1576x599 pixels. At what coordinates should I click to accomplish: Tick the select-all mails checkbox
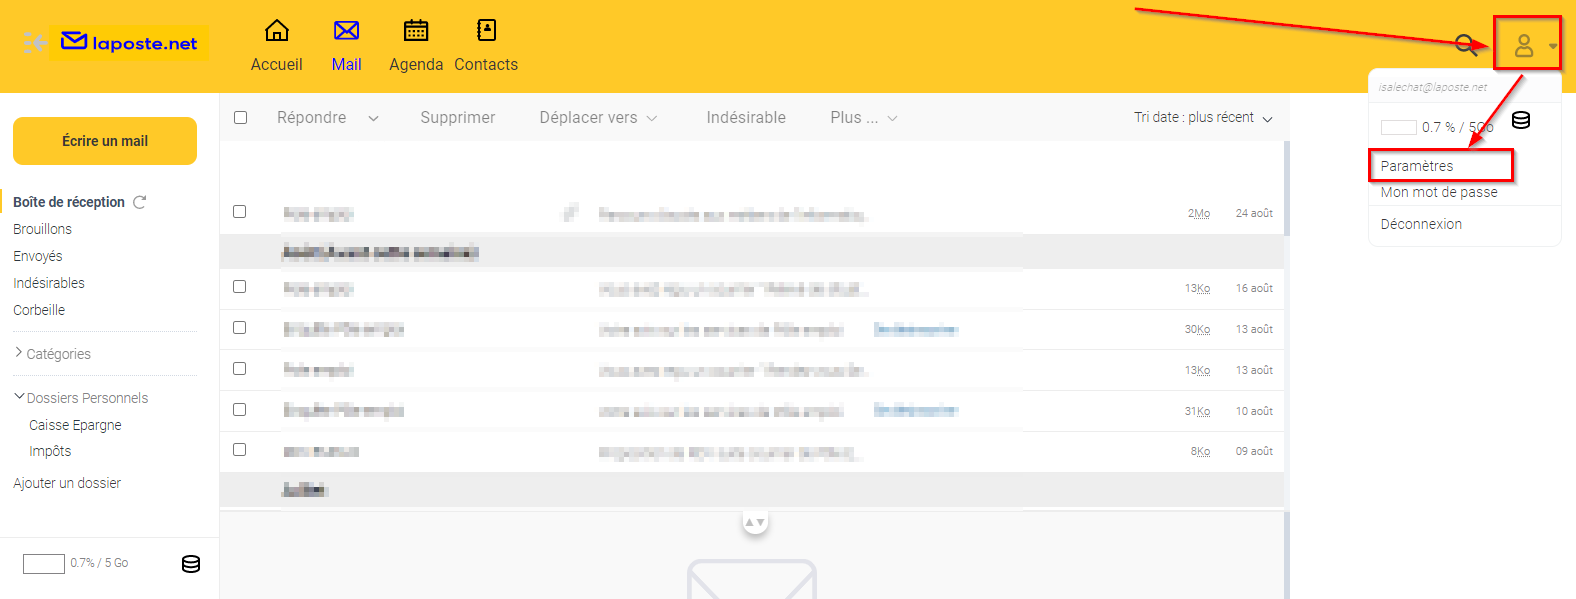(240, 118)
